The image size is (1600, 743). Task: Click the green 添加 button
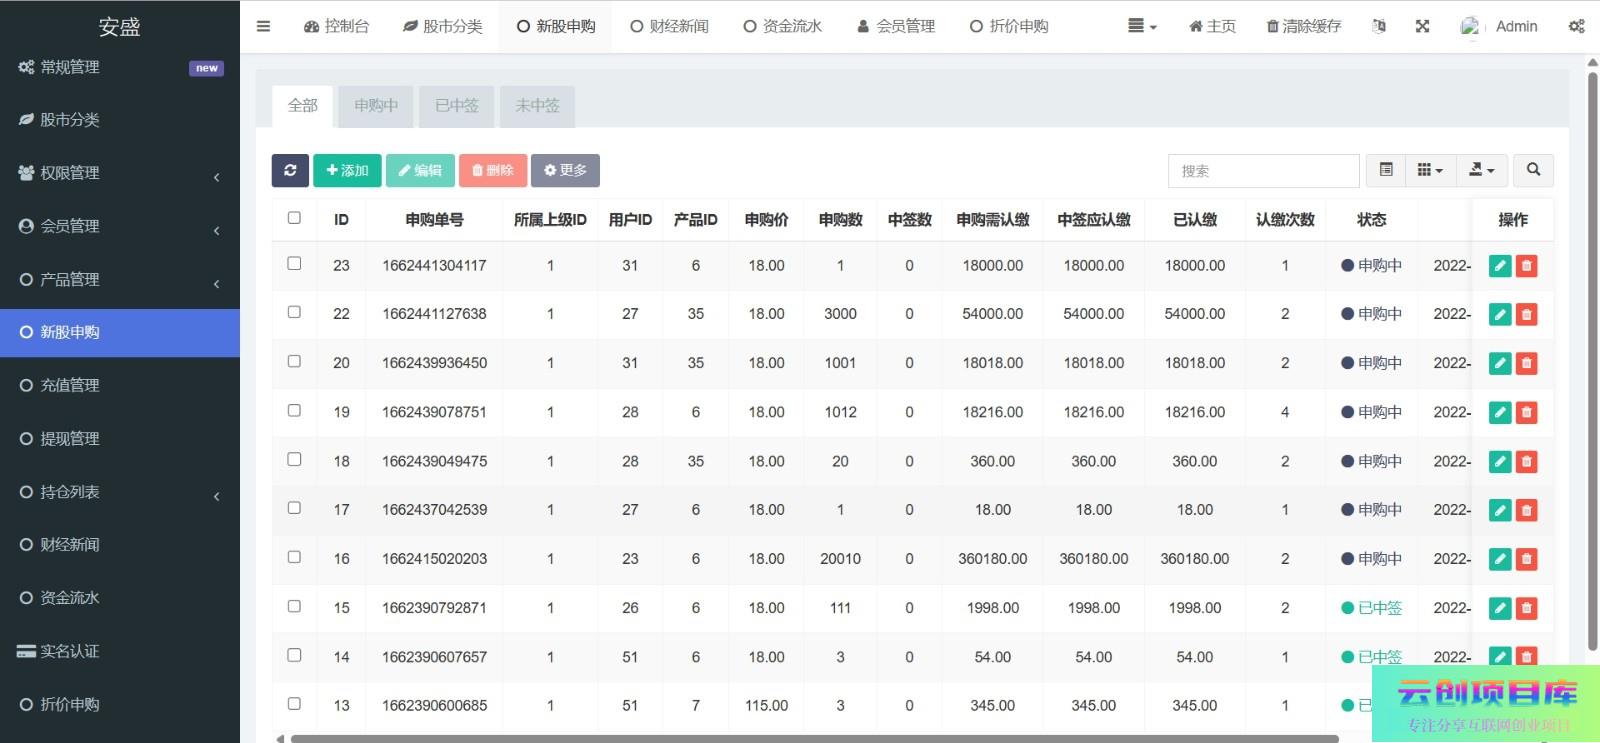point(347,171)
